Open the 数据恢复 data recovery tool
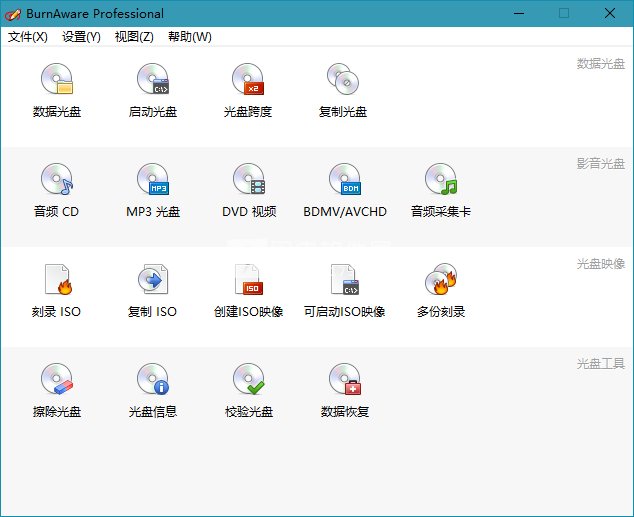 345,390
